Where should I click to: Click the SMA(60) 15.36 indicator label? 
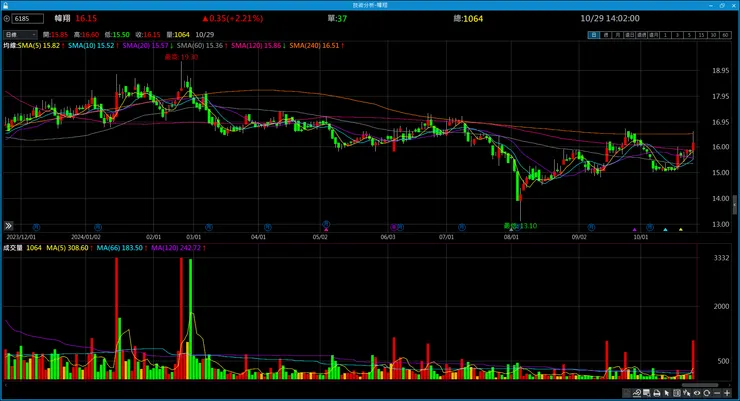200,46
